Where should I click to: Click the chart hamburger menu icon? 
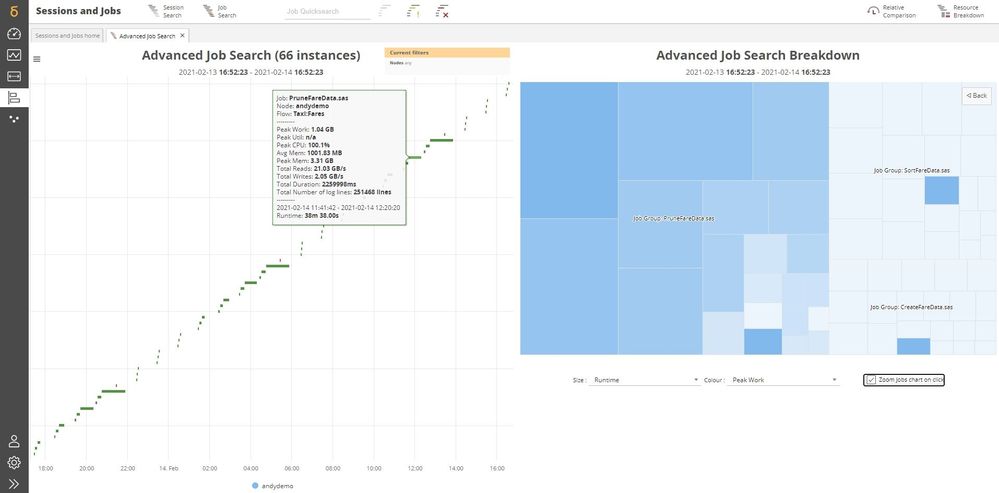(37, 59)
